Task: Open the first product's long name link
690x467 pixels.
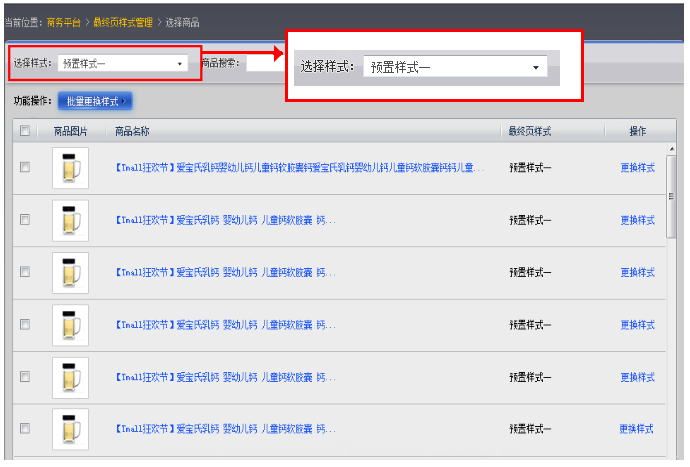Action: tap(300, 168)
